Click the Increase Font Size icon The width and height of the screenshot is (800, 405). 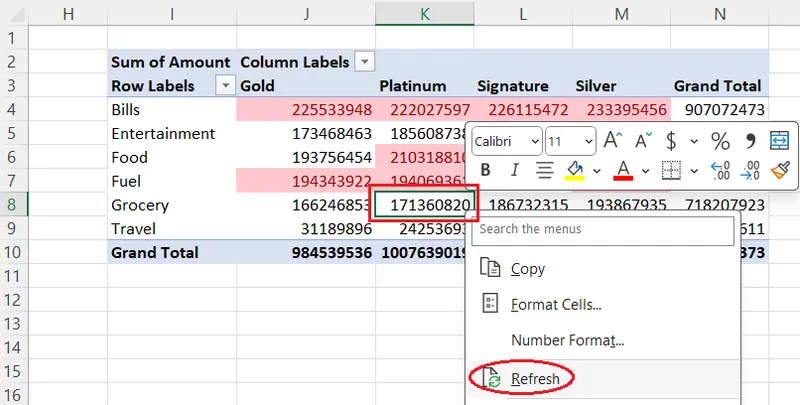click(x=614, y=141)
